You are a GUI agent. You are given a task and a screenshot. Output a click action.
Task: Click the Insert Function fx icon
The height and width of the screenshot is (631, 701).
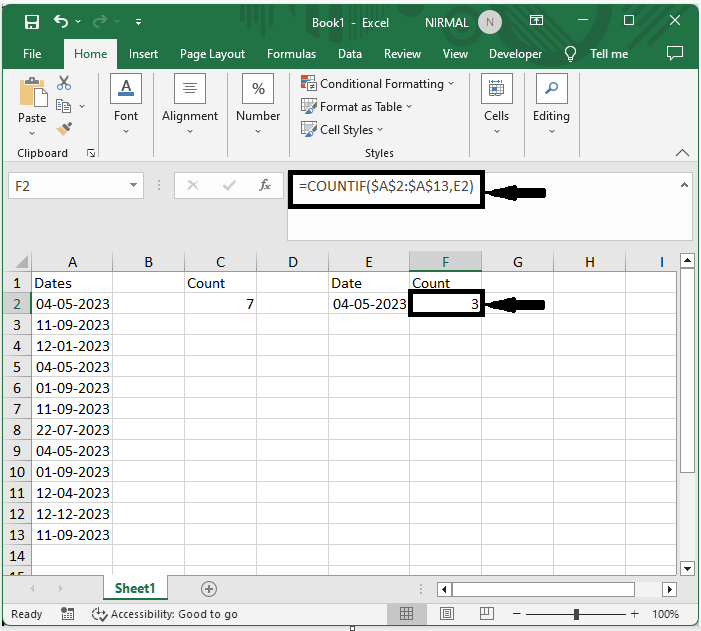265,185
